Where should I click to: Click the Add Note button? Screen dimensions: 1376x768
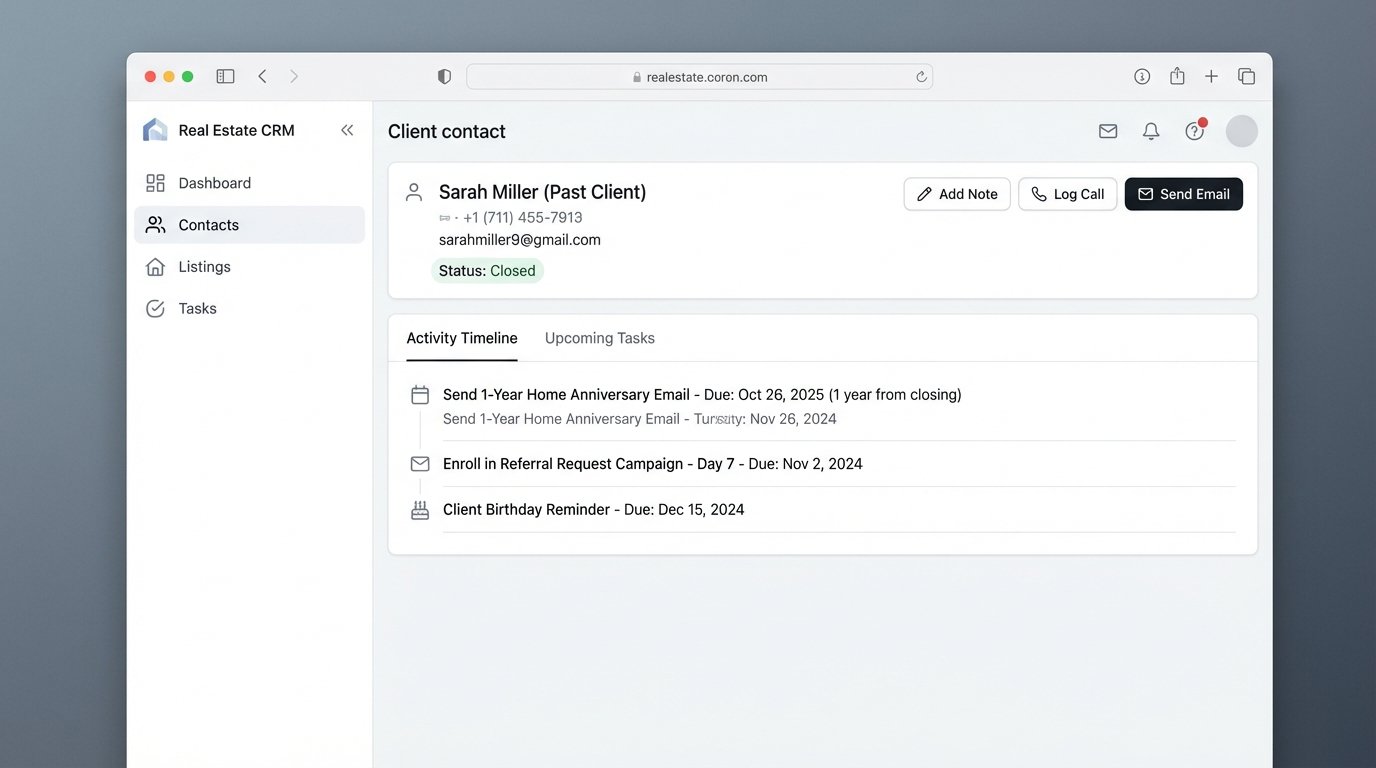click(x=956, y=193)
